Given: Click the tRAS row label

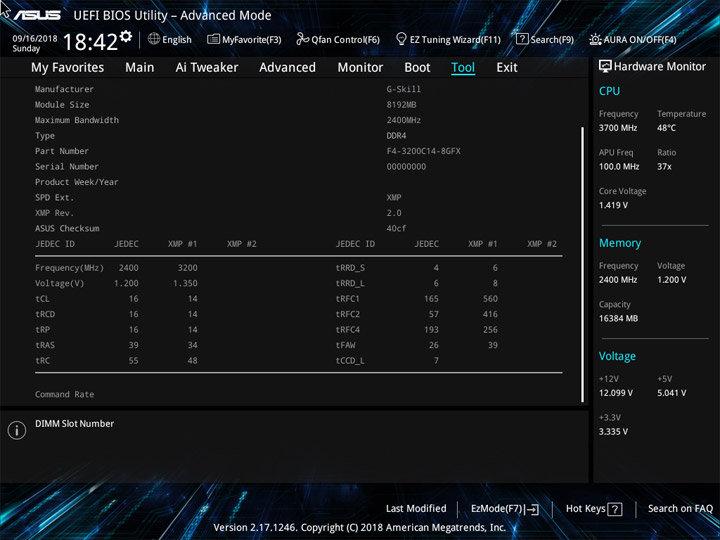Looking at the screenshot, I should click(x=45, y=345).
